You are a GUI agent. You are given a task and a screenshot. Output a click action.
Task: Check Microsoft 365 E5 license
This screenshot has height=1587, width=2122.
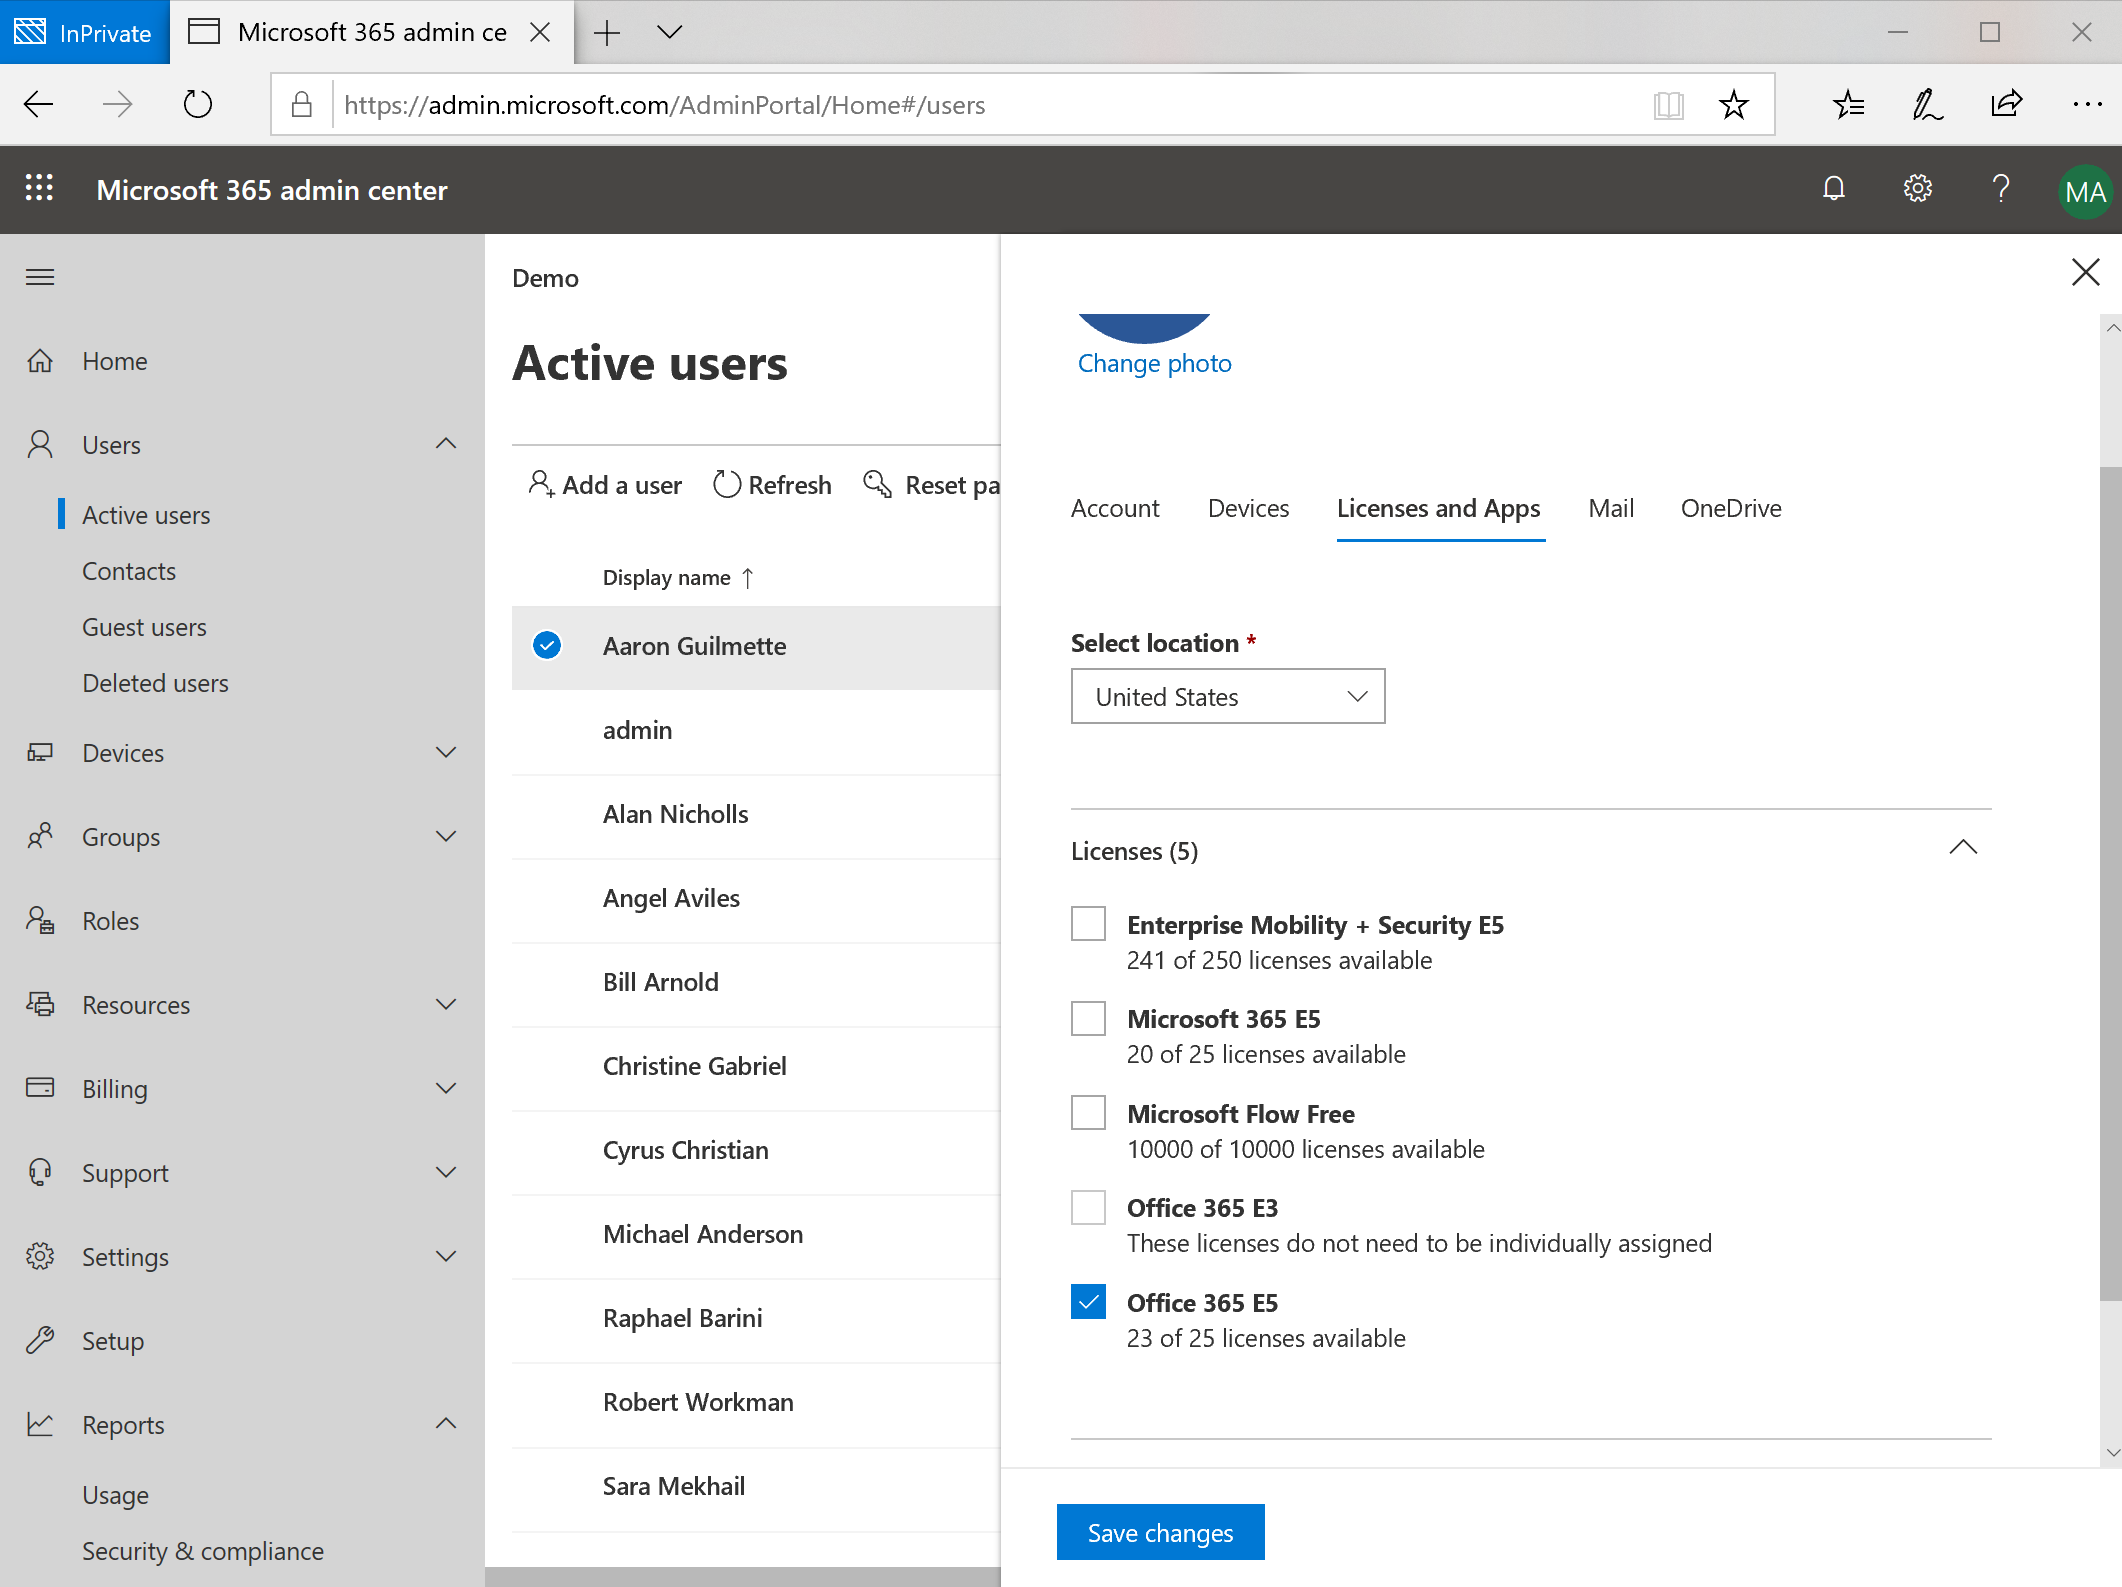[1088, 1018]
